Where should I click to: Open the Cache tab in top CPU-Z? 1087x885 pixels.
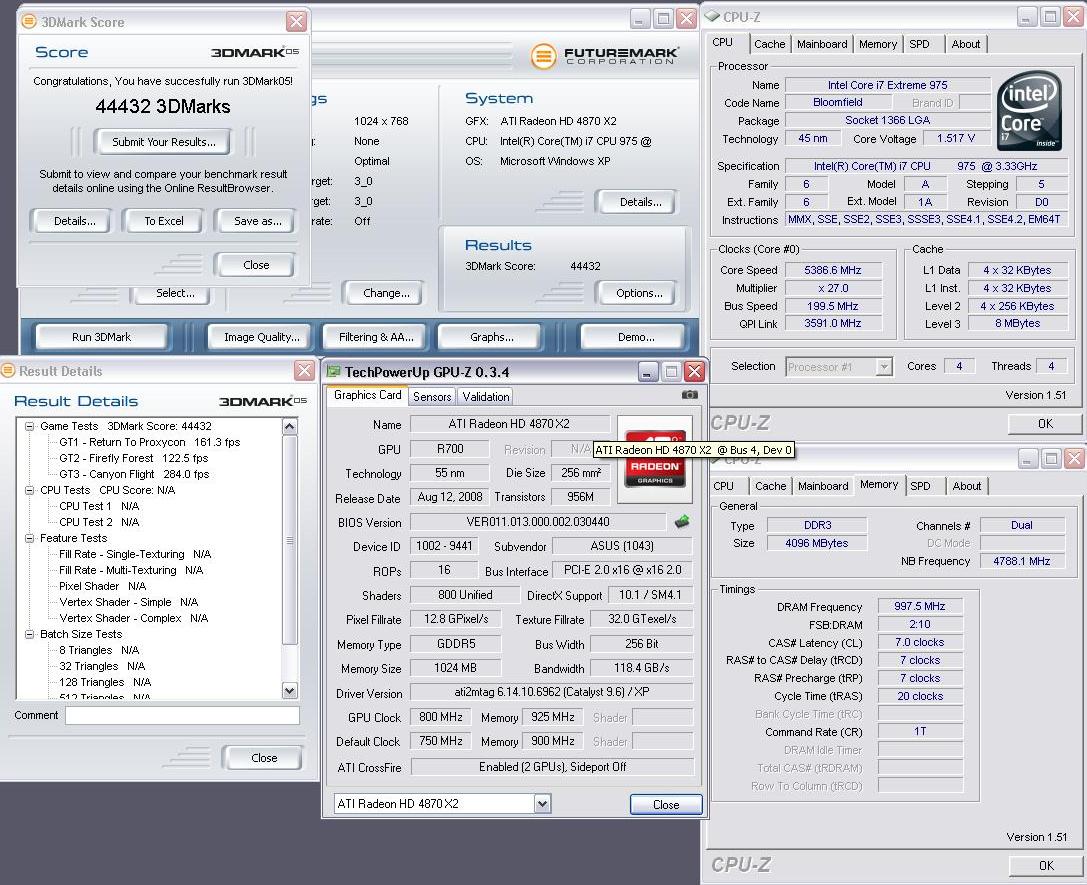769,44
